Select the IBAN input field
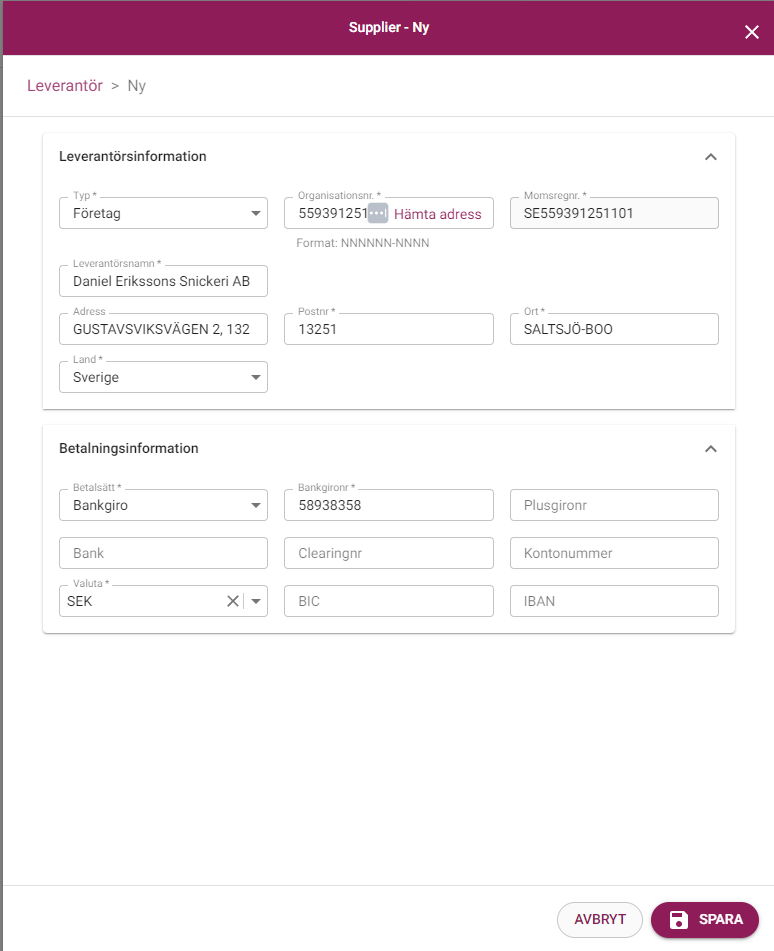The image size is (774, 951). 614,601
